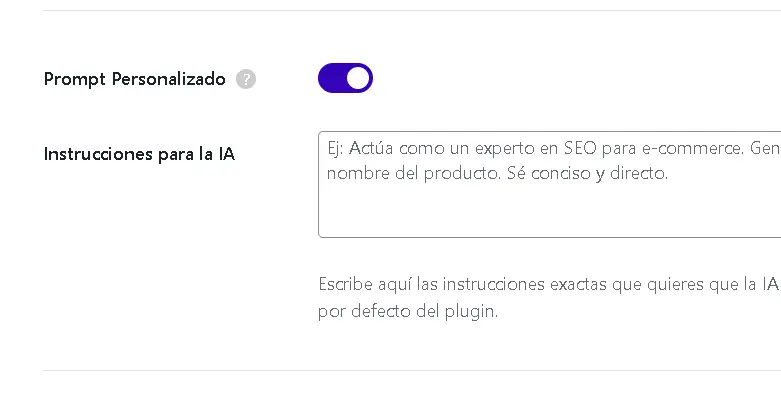The width and height of the screenshot is (781, 410).
Task: Disable the Prompt Personalizado toggle
Action: click(345, 78)
